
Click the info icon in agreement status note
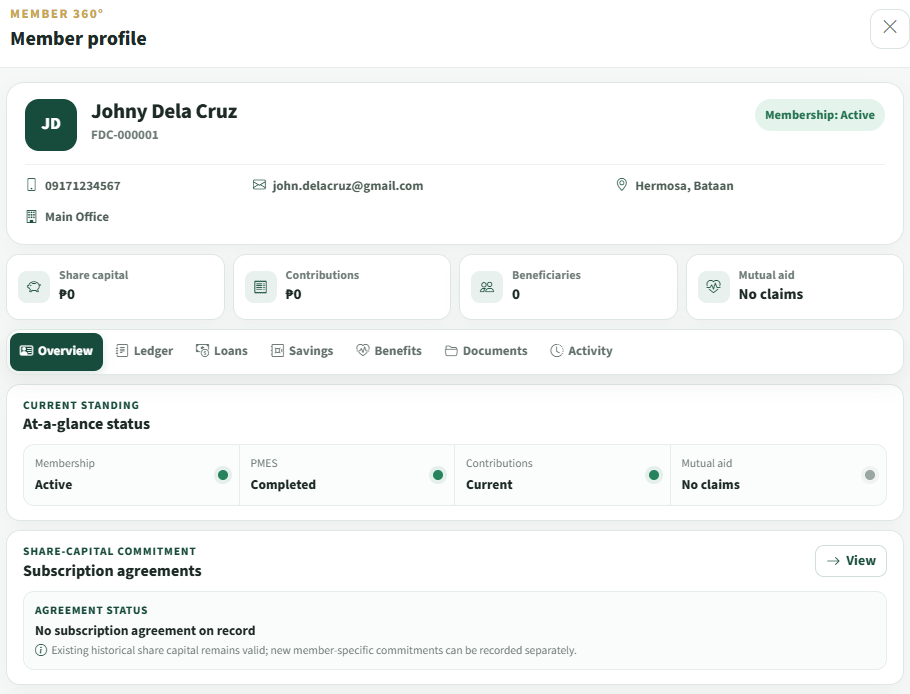41,650
